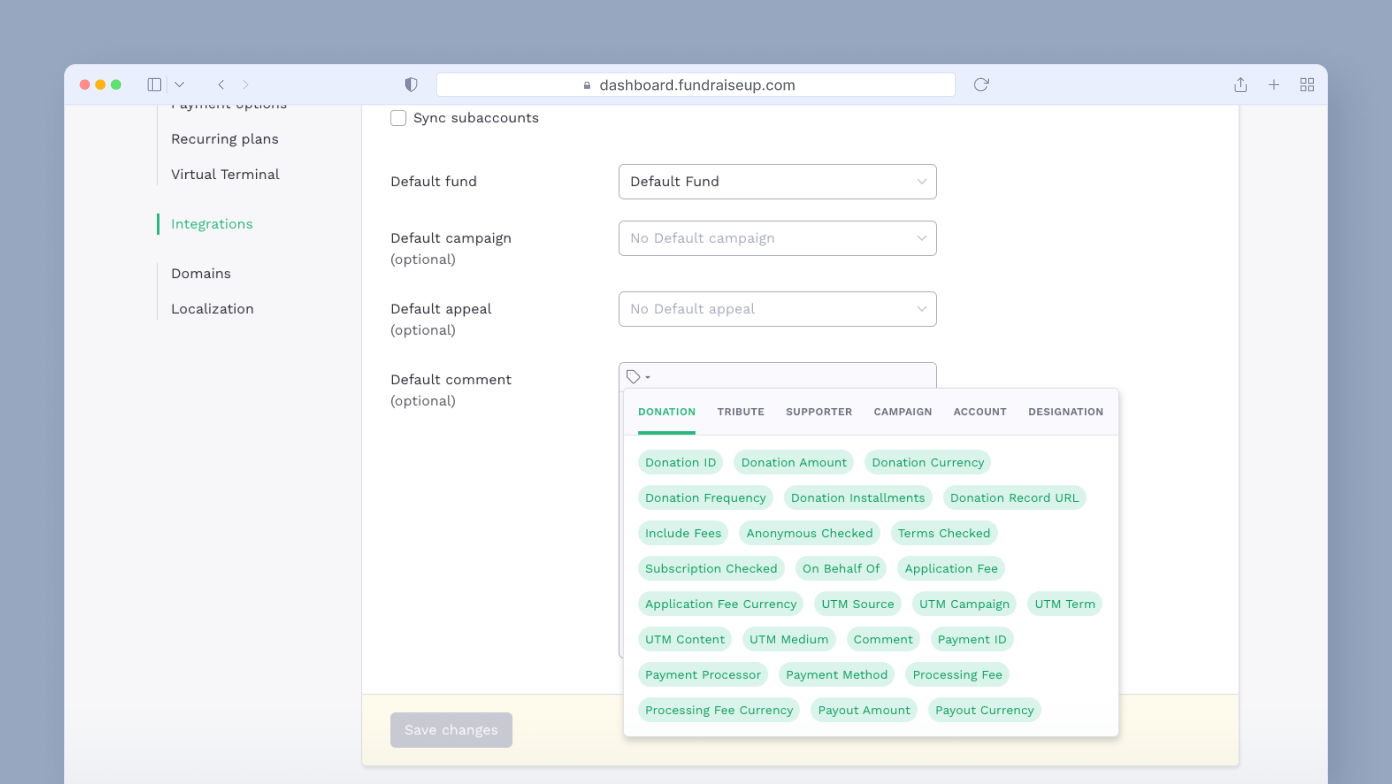Image resolution: width=1392 pixels, height=784 pixels.
Task: Insert the UTM Term tag
Action: [1065, 604]
